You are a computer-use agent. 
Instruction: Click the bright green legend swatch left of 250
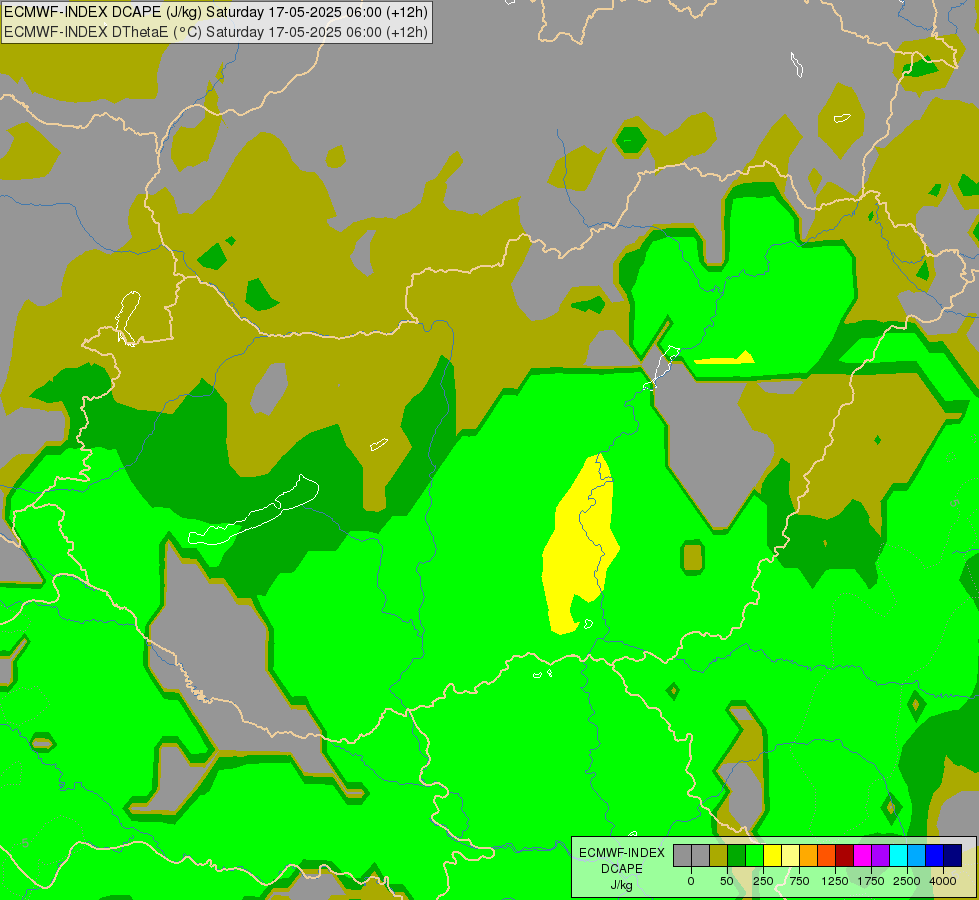point(755,855)
